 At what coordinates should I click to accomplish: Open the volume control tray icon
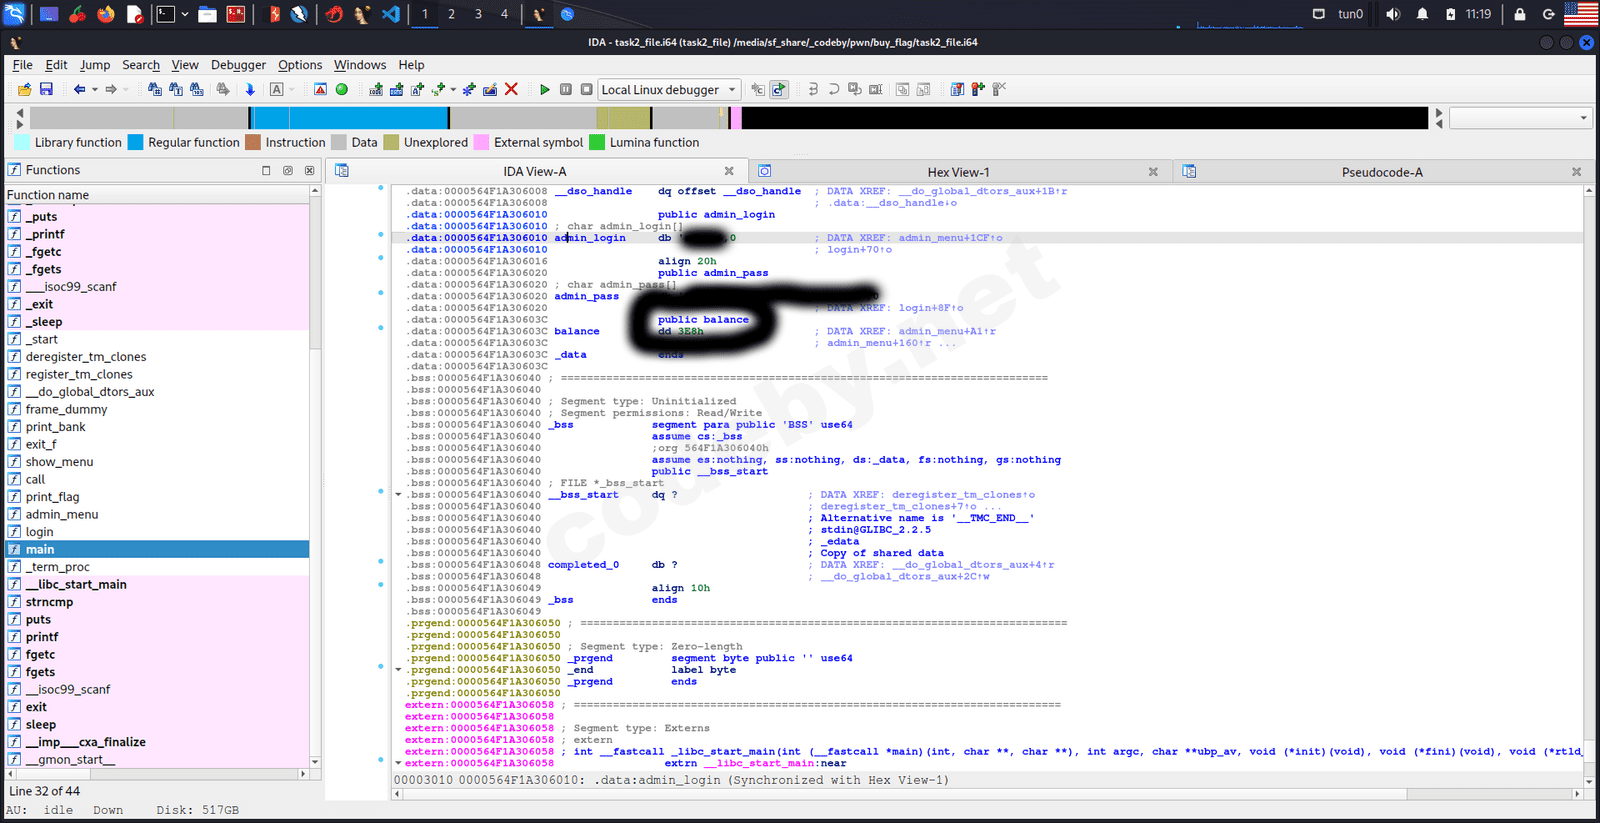coord(1393,14)
